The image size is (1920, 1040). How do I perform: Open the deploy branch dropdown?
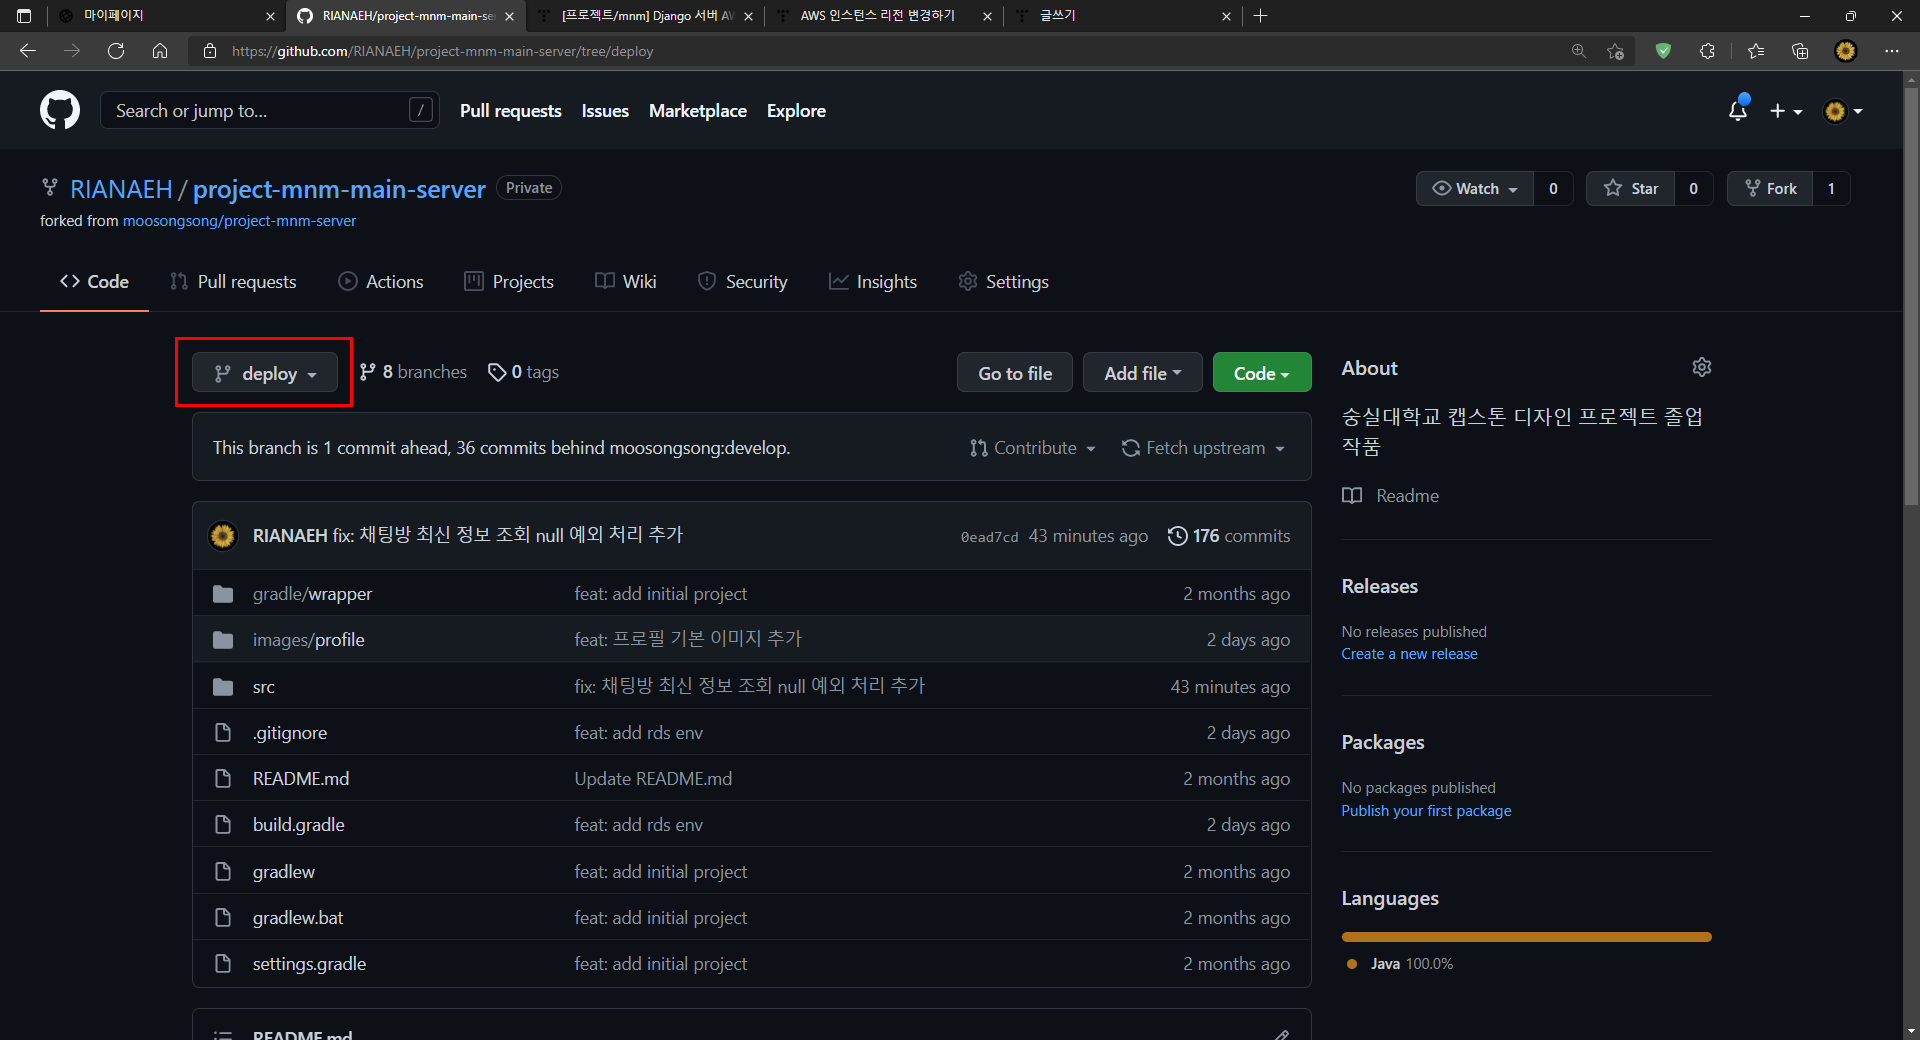(x=265, y=373)
